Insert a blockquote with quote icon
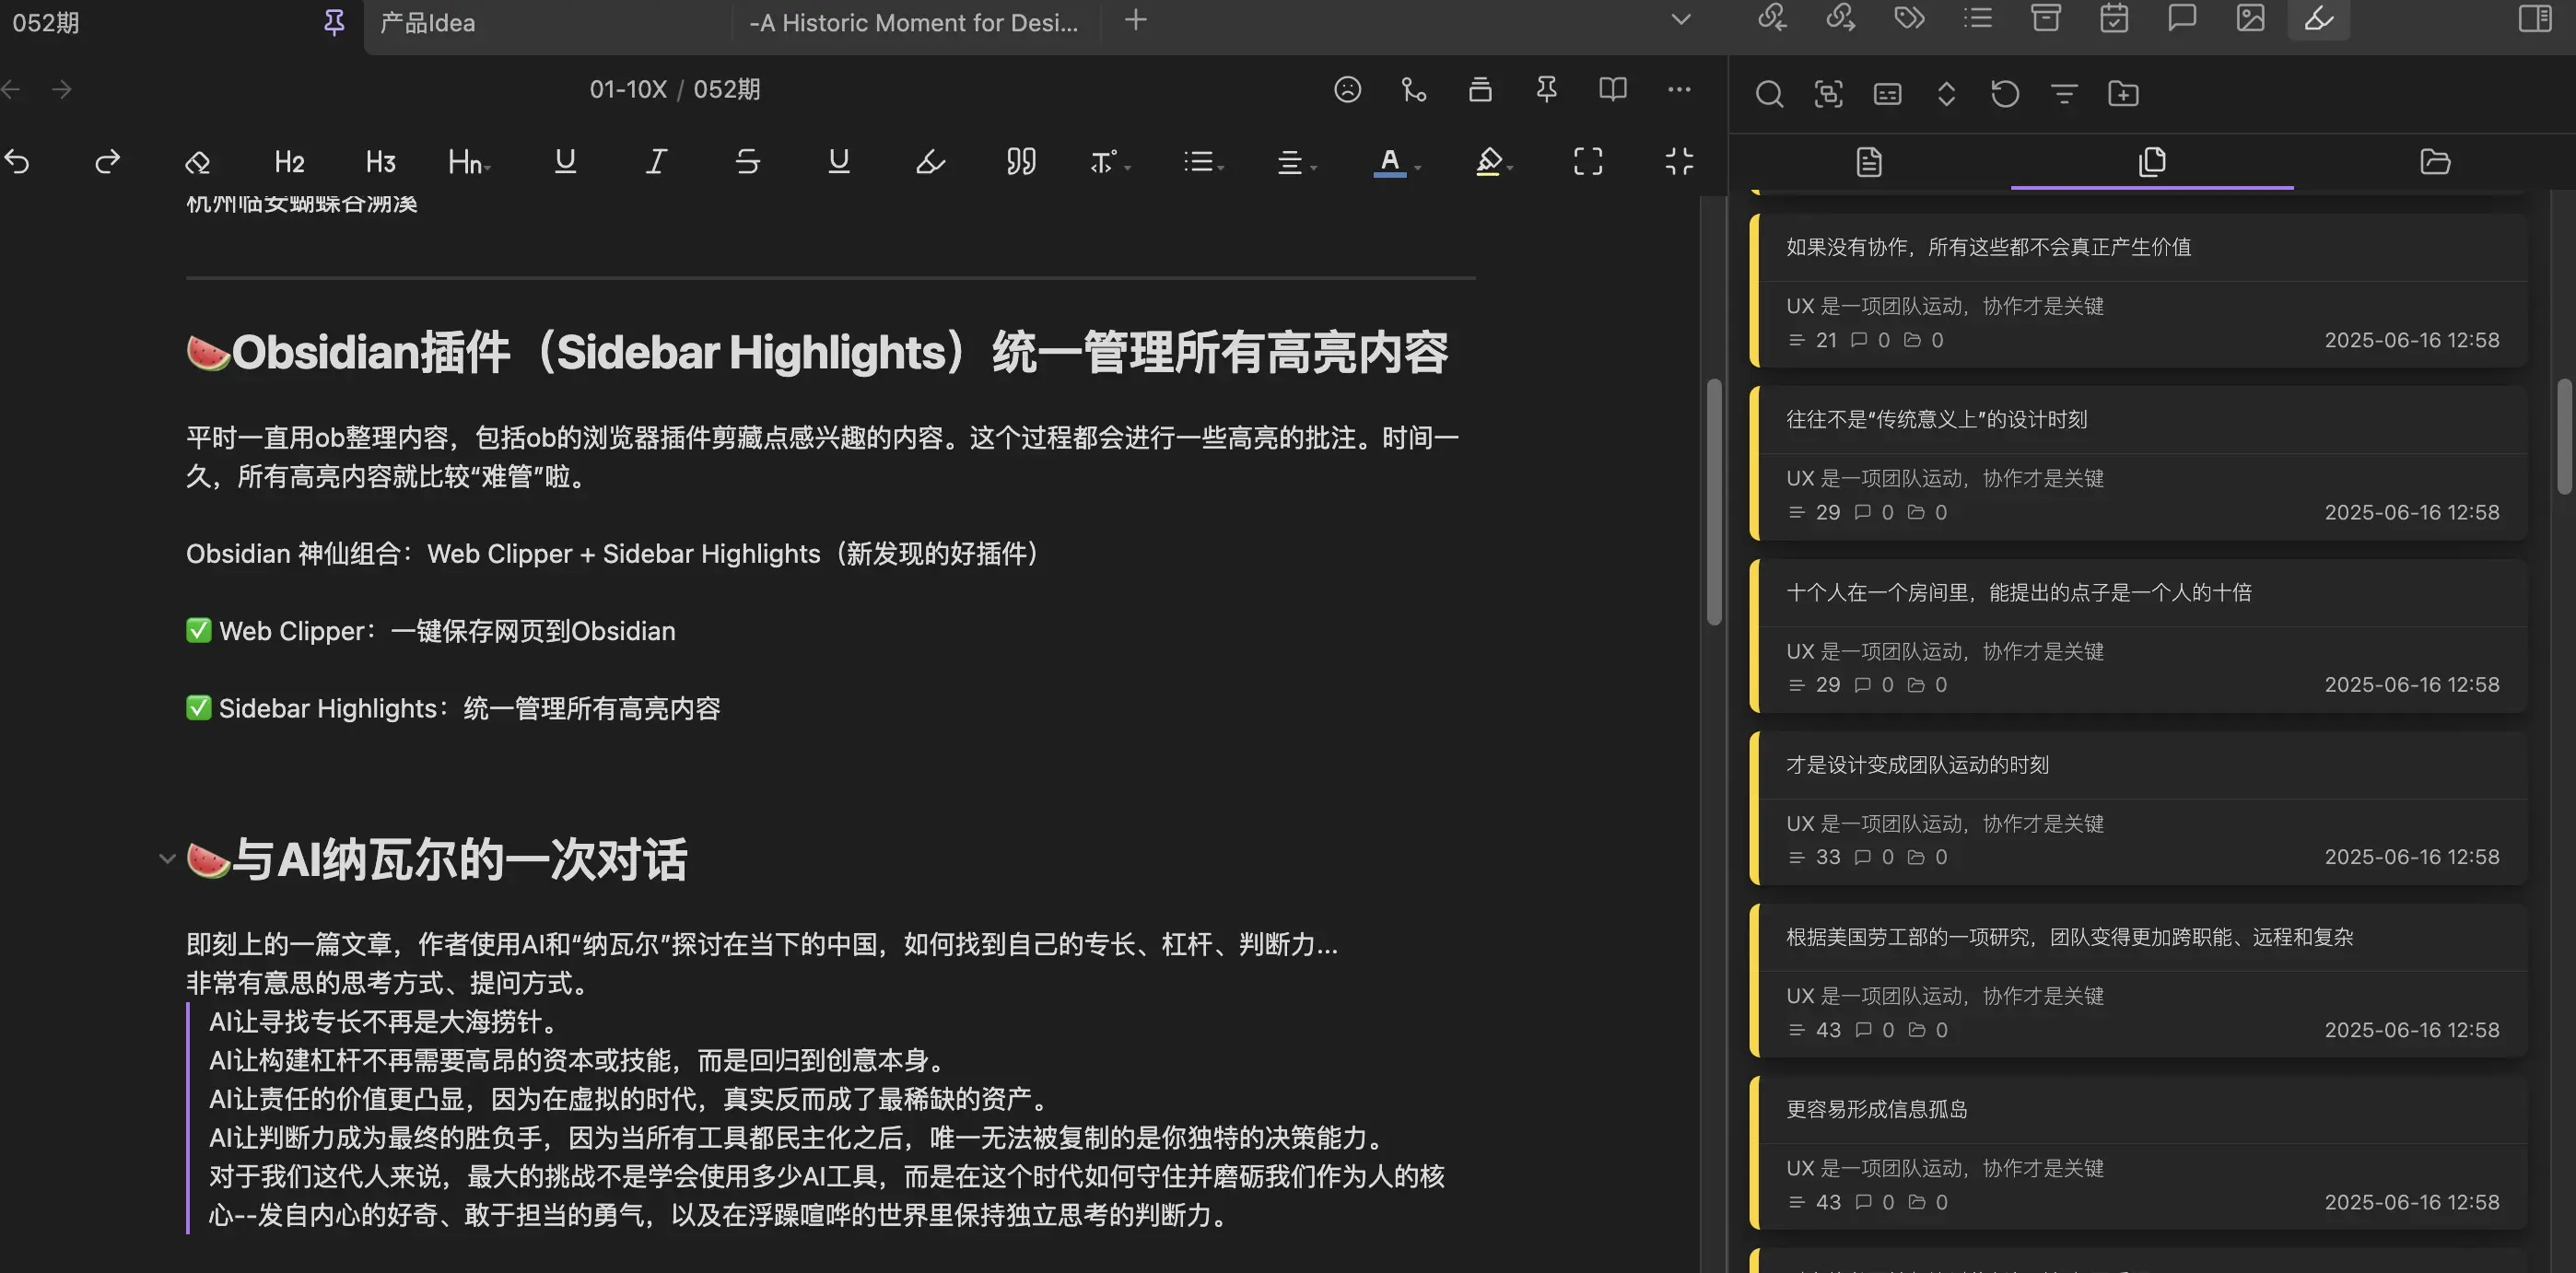This screenshot has height=1273, width=2576. pos(1020,161)
